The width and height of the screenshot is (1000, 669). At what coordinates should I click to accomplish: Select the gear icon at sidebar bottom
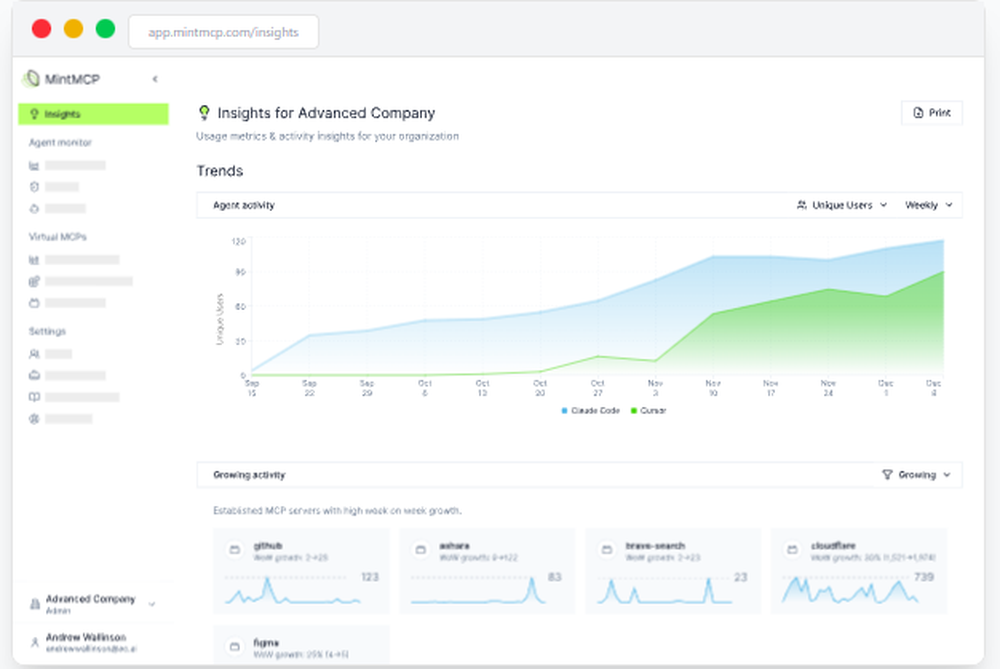(x=36, y=418)
